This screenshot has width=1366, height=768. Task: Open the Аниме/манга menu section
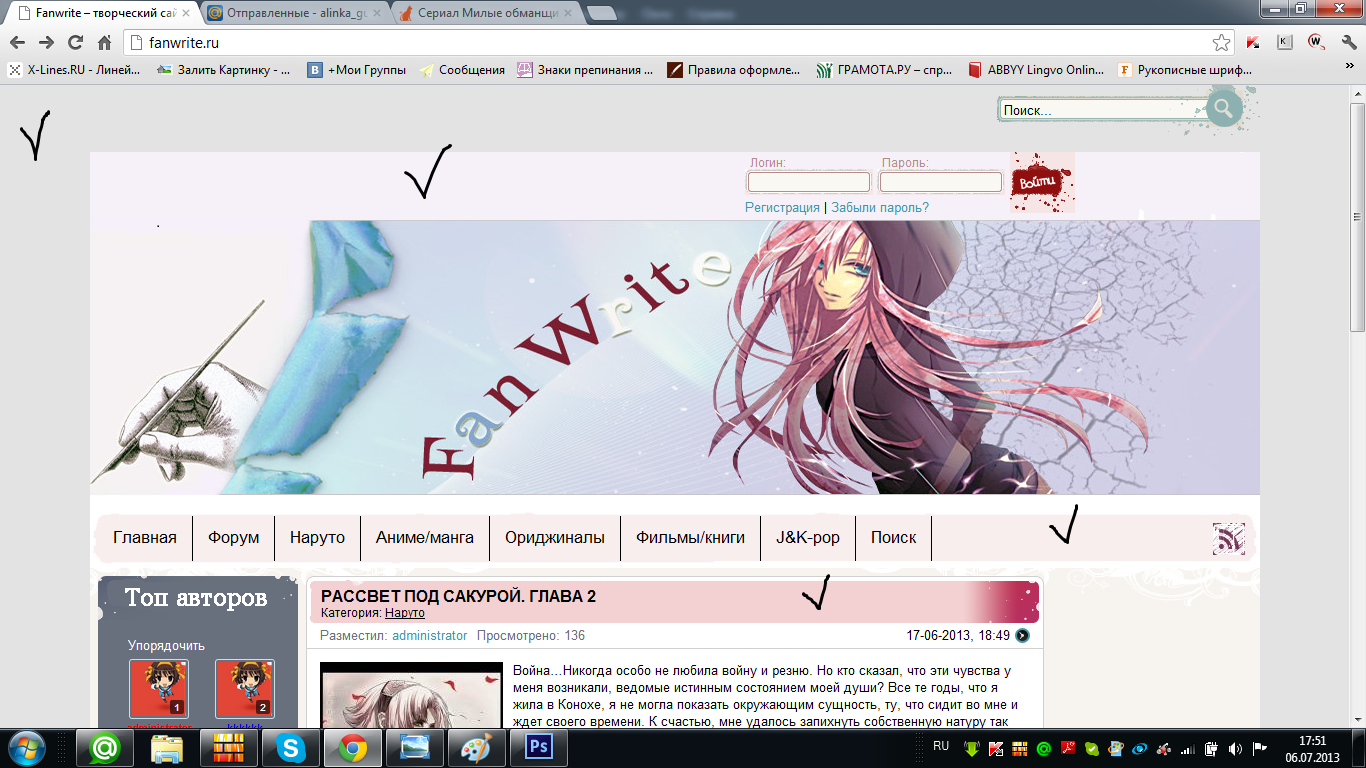point(425,537)
